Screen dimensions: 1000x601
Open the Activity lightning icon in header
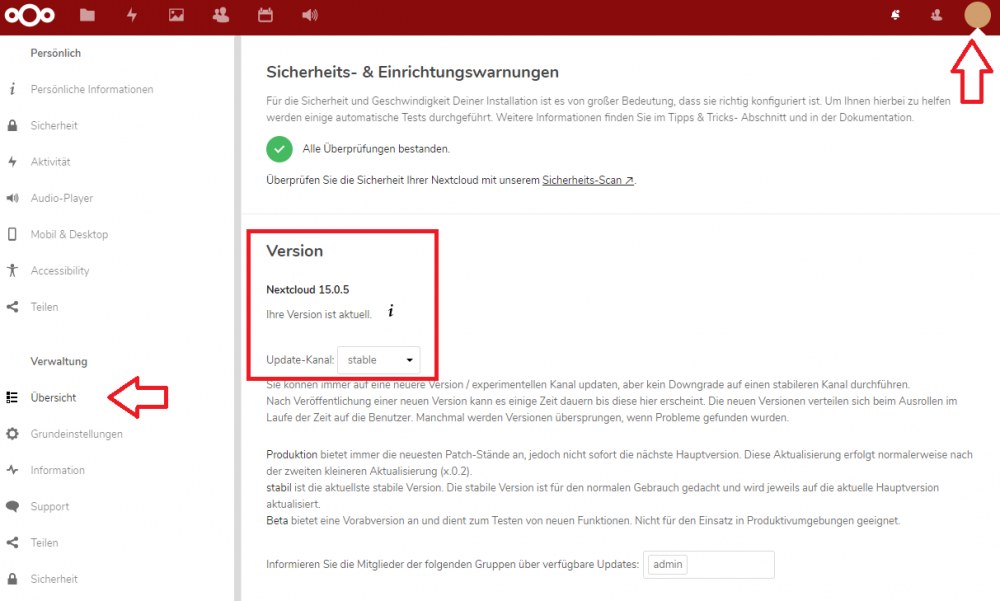[x=132, y=15]
